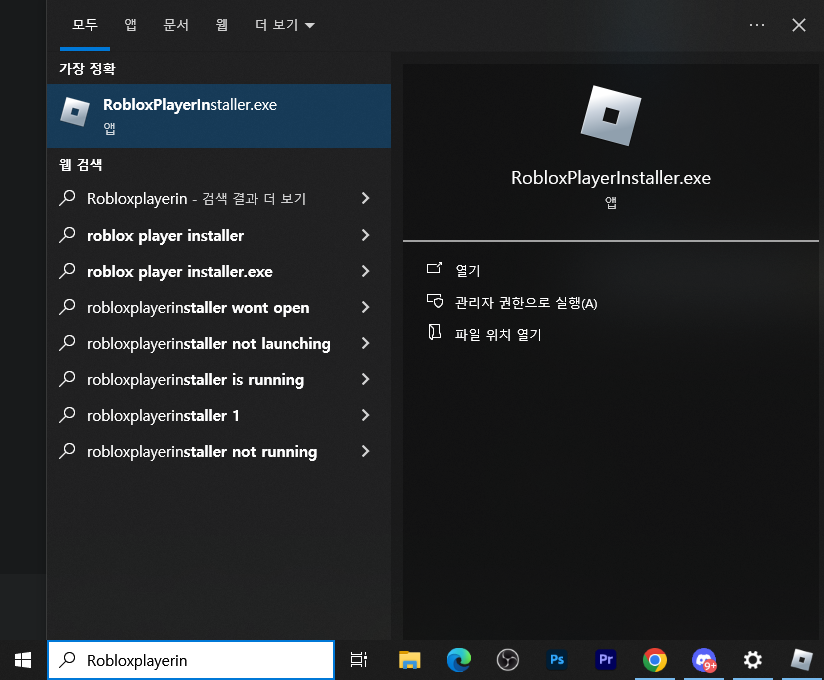824x680 pixels.
Task: Launch Premiere Pro from the taskbar
Action: pos(605,660)
